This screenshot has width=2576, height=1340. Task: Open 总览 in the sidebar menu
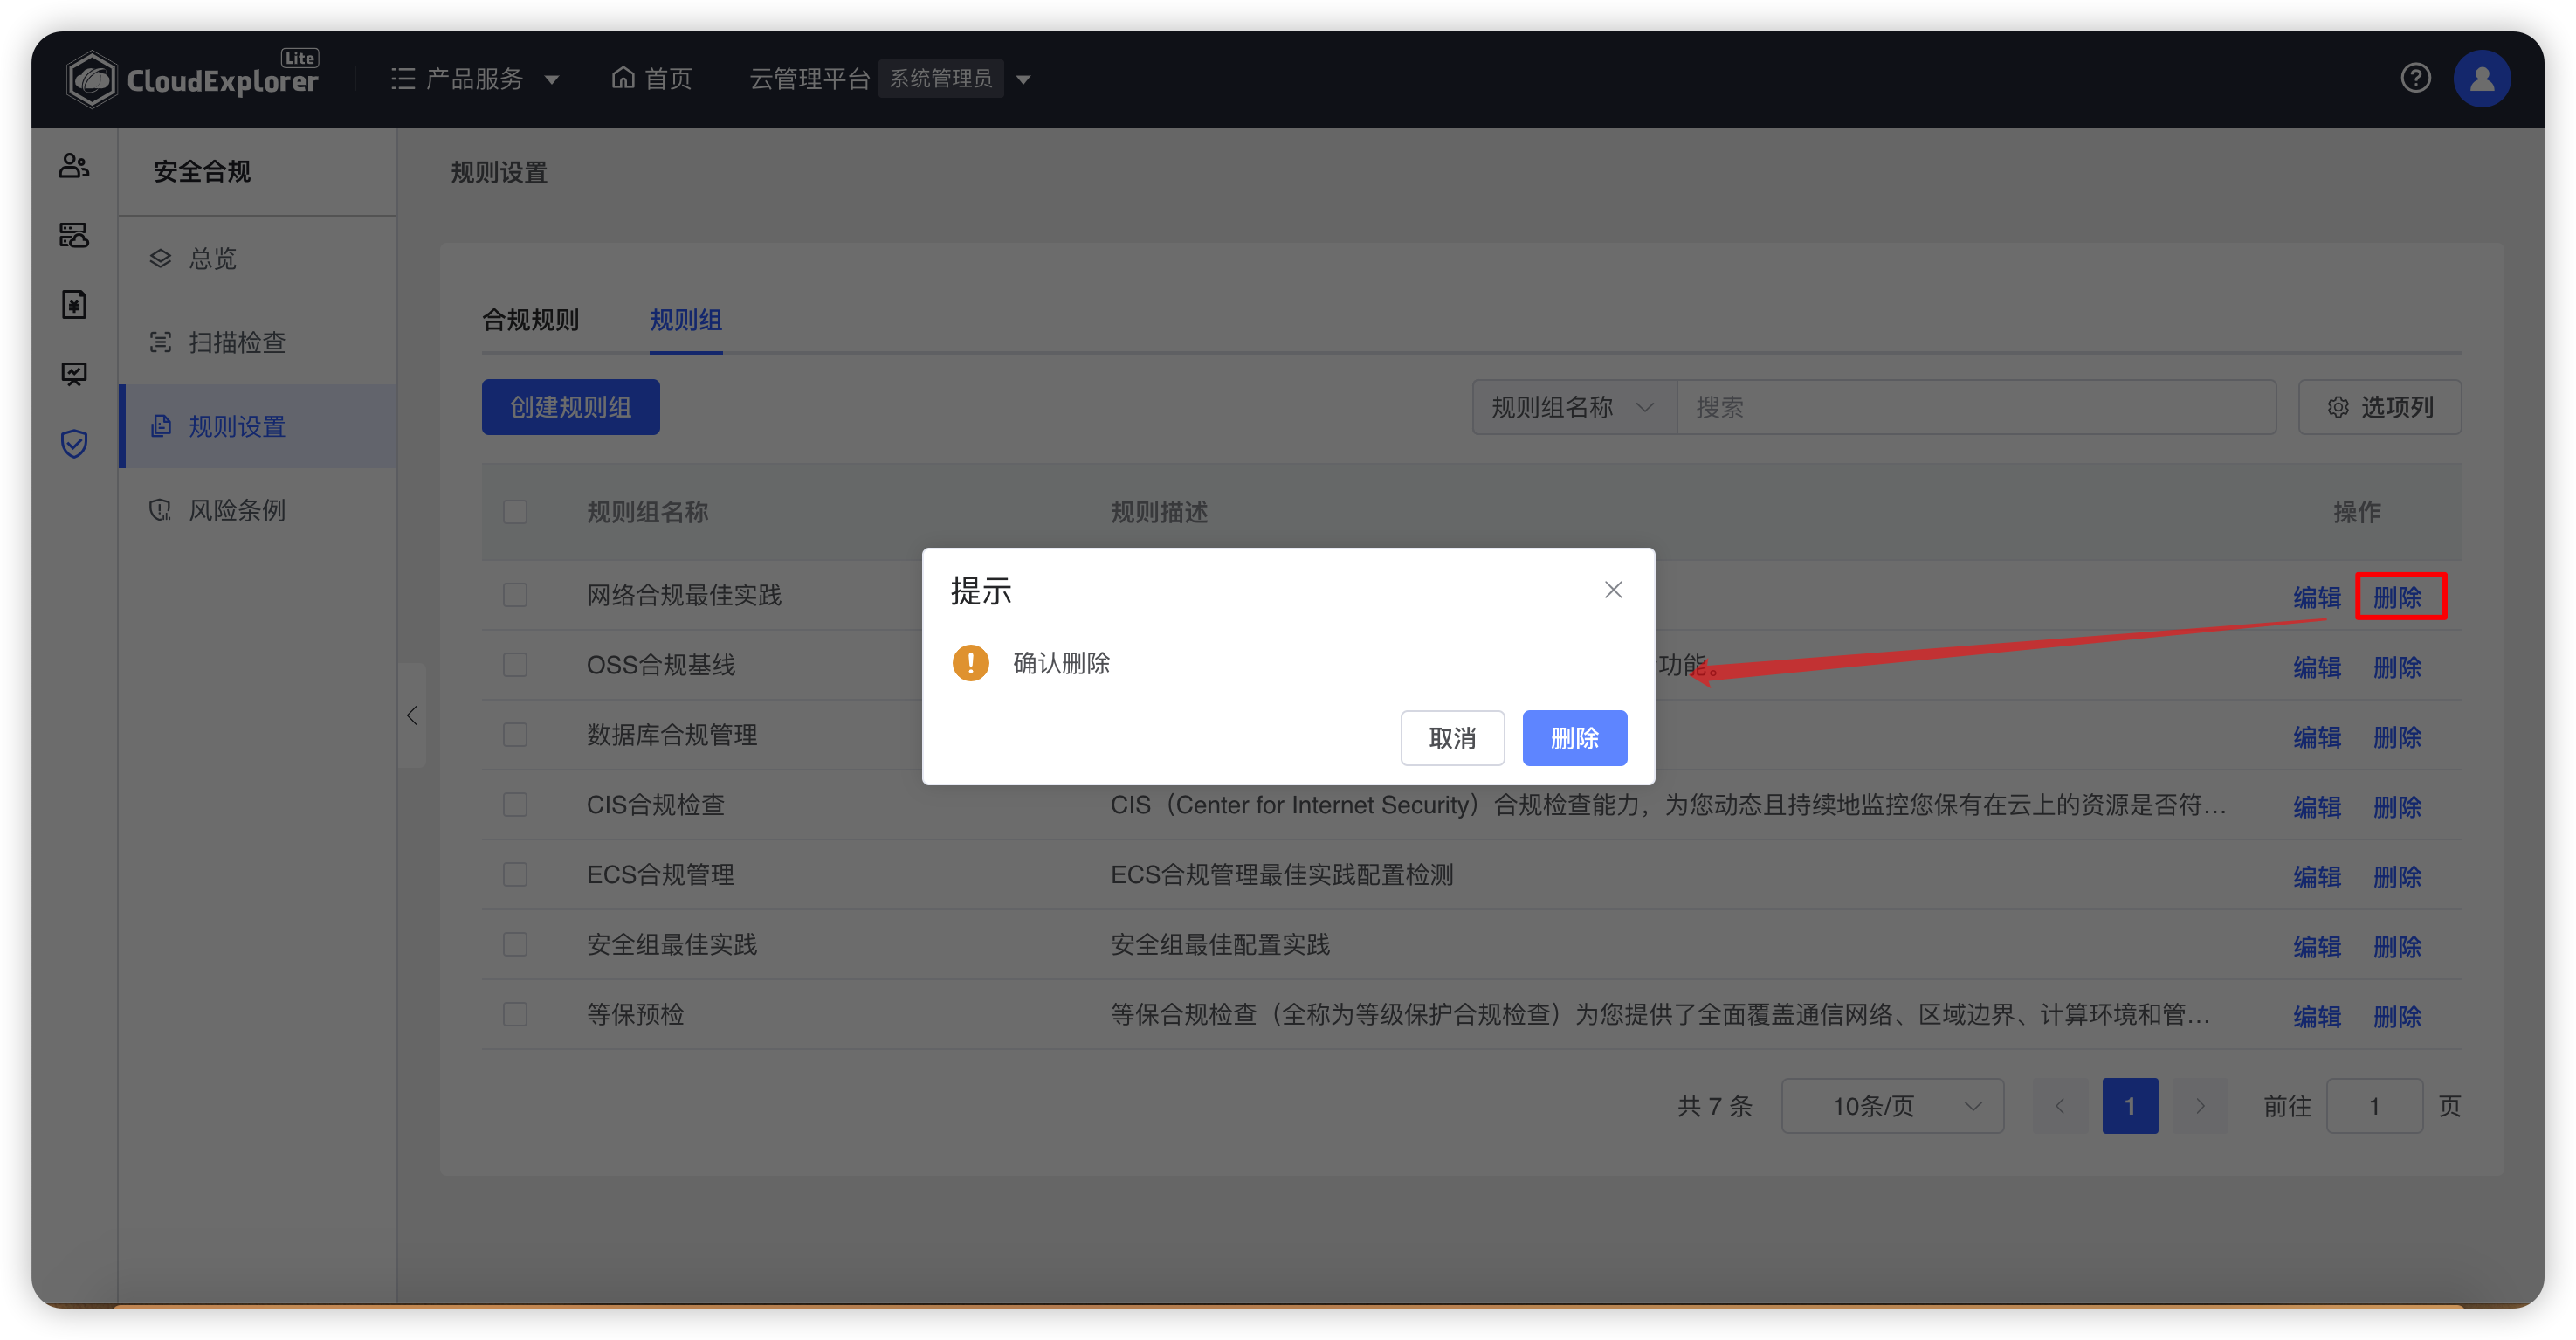[x=258, y=259]
